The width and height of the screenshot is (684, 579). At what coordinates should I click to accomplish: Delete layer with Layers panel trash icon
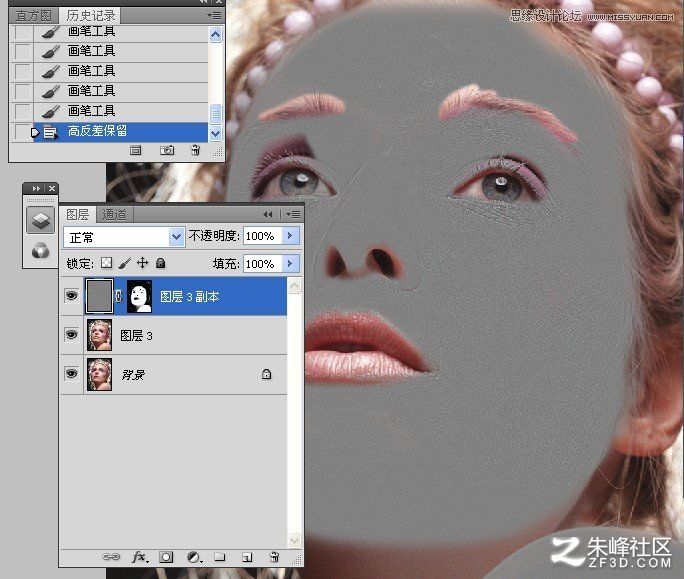(x=274, y=557)
